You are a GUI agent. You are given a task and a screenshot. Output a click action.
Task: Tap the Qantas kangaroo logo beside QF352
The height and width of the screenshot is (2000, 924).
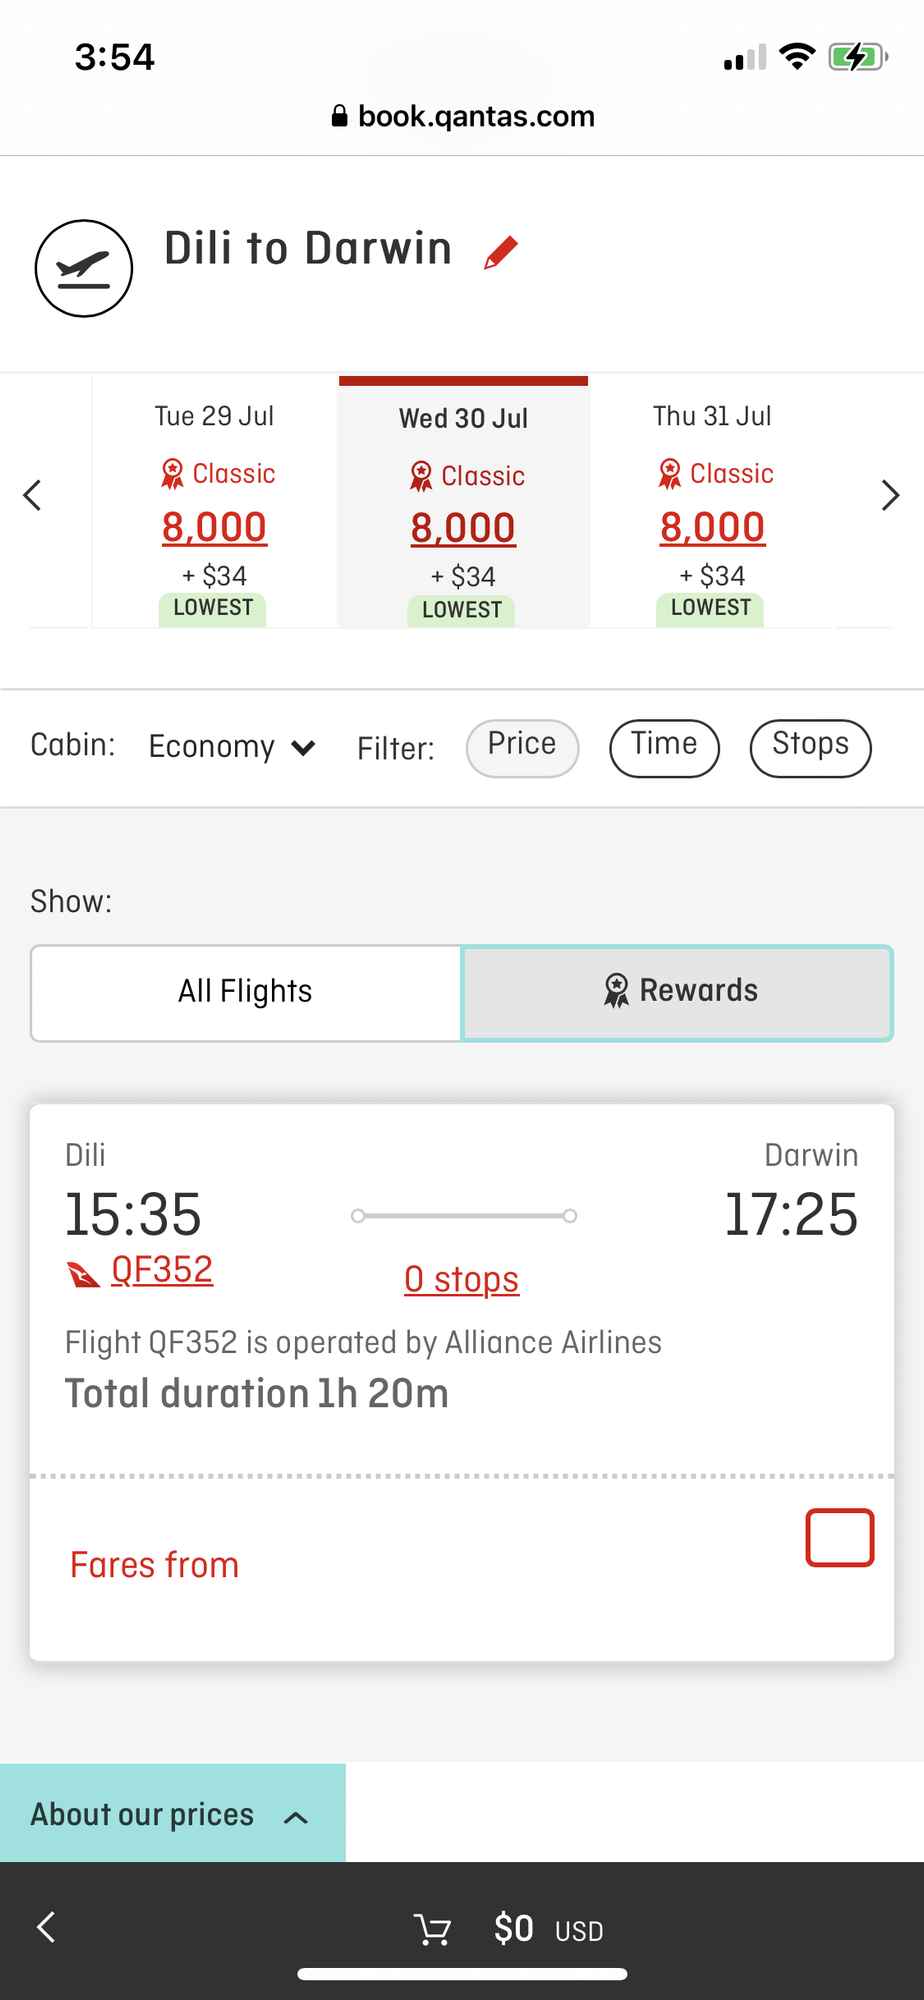point(83,1274)
